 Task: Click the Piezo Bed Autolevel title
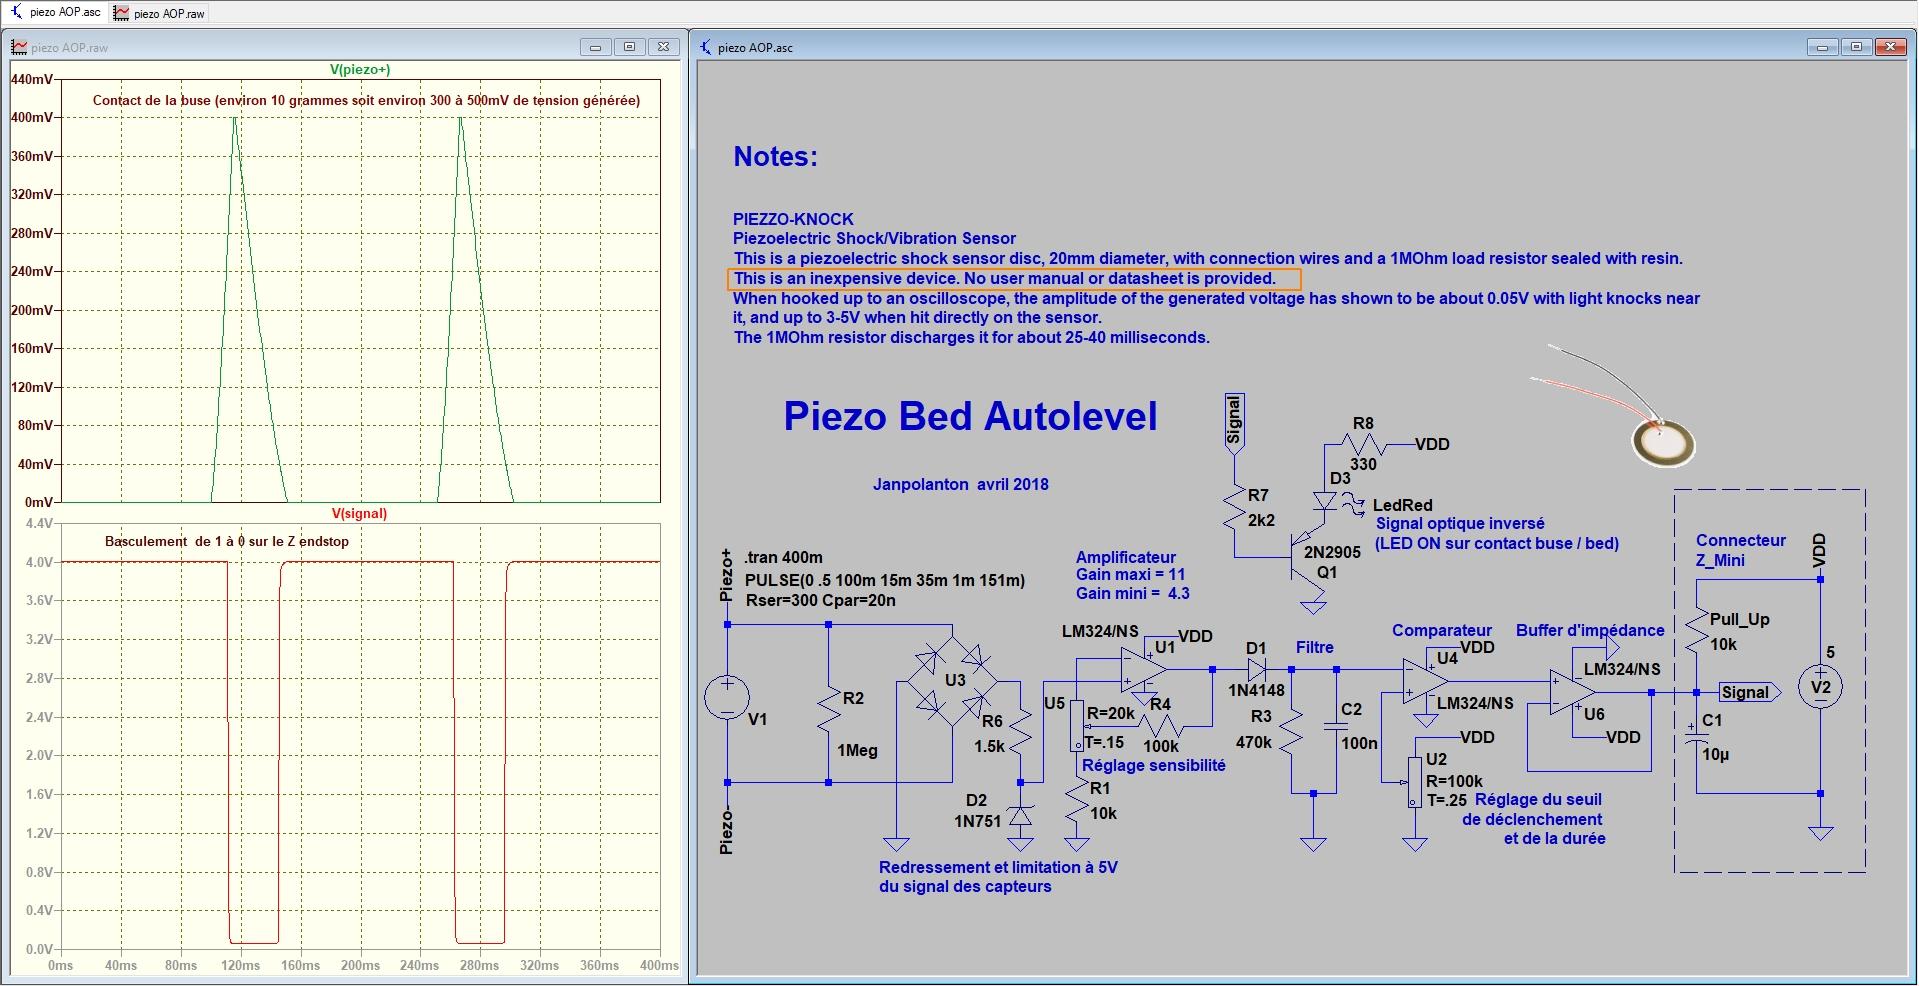(970, 416)
